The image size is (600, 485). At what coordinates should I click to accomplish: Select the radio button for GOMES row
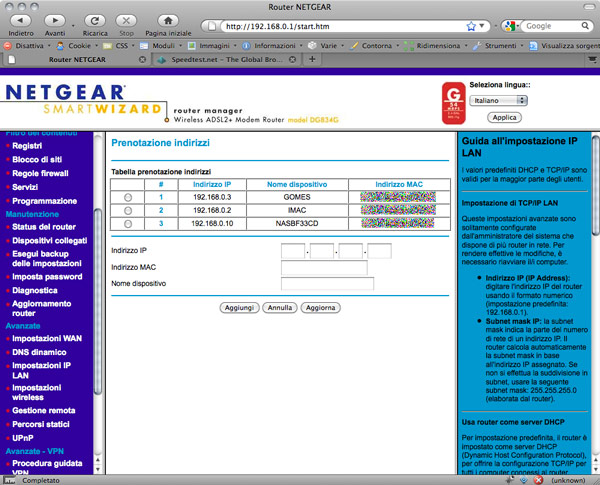[x=128, y=197]
